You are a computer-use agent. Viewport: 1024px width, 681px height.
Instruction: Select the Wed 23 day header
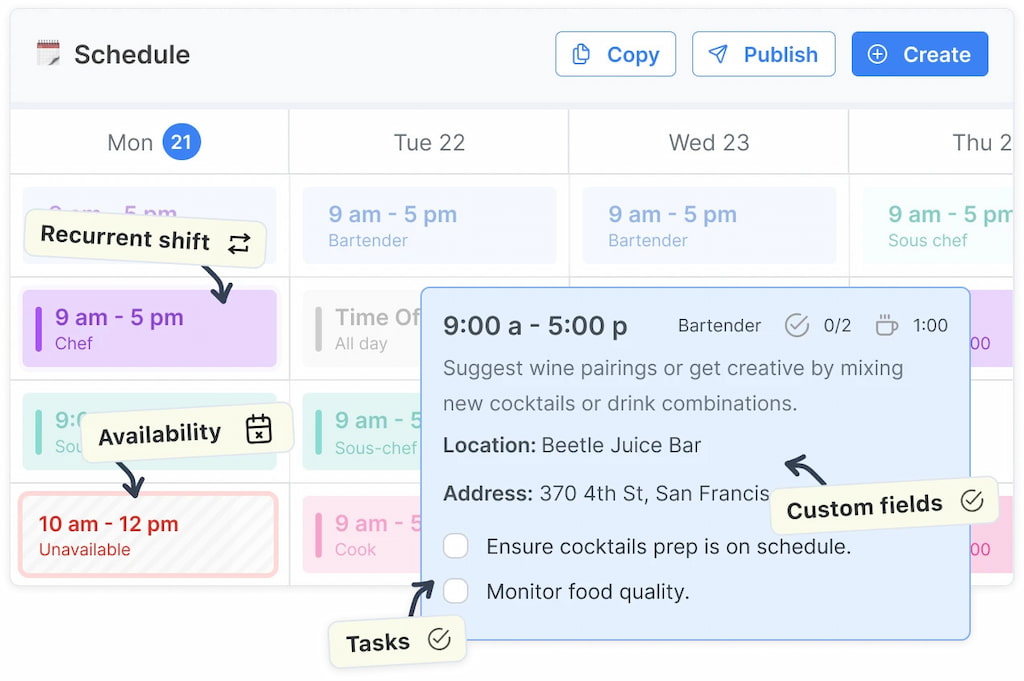coord(708,142)
